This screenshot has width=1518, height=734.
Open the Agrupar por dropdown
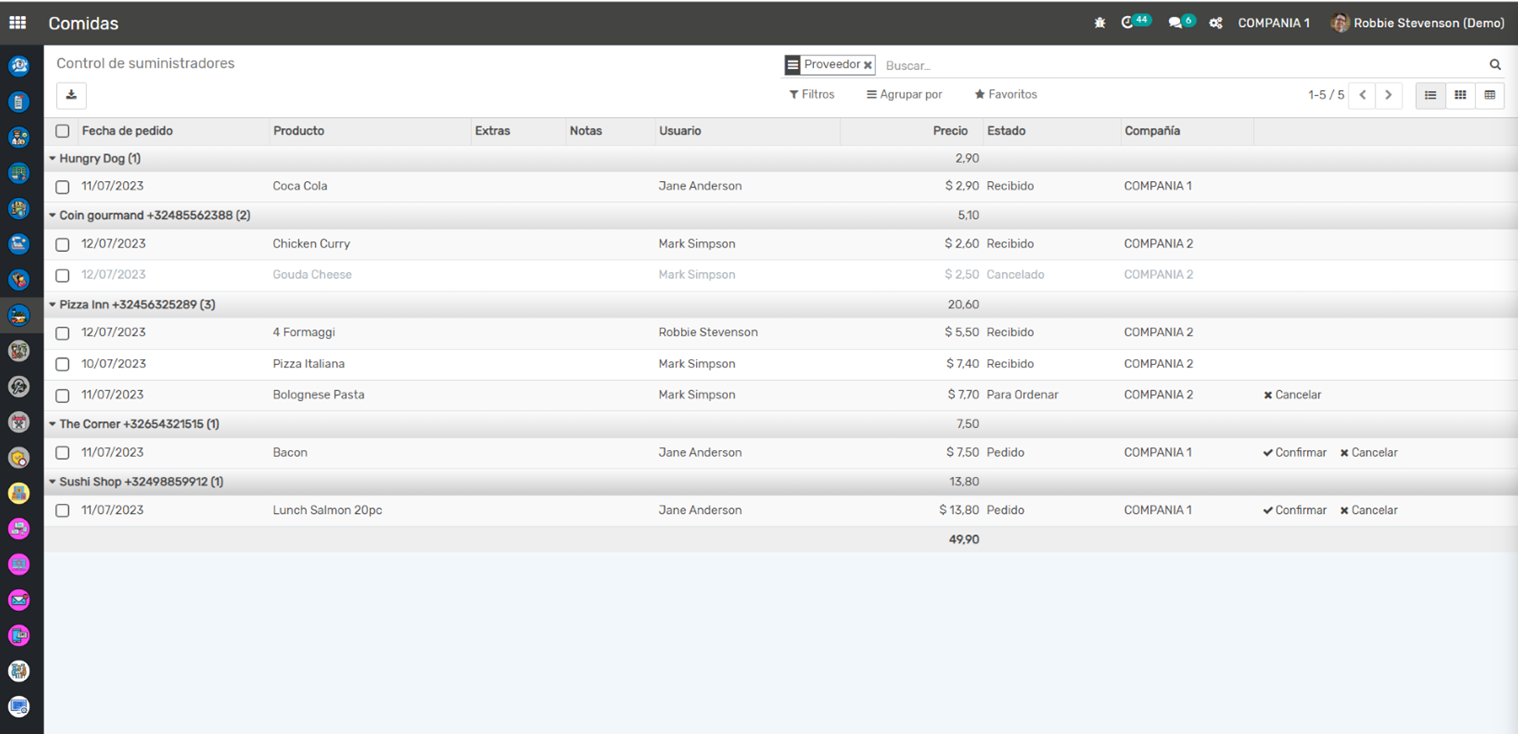904,95
